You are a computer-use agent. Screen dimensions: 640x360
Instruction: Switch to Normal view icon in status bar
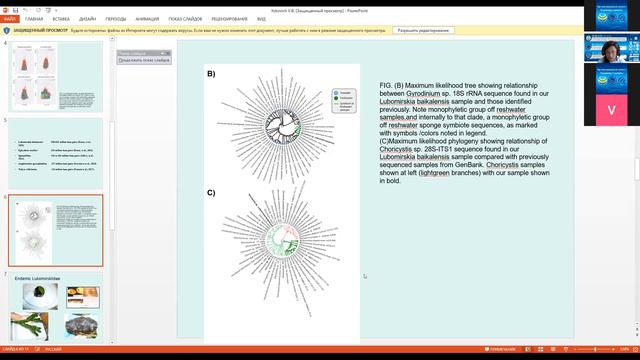528,349
